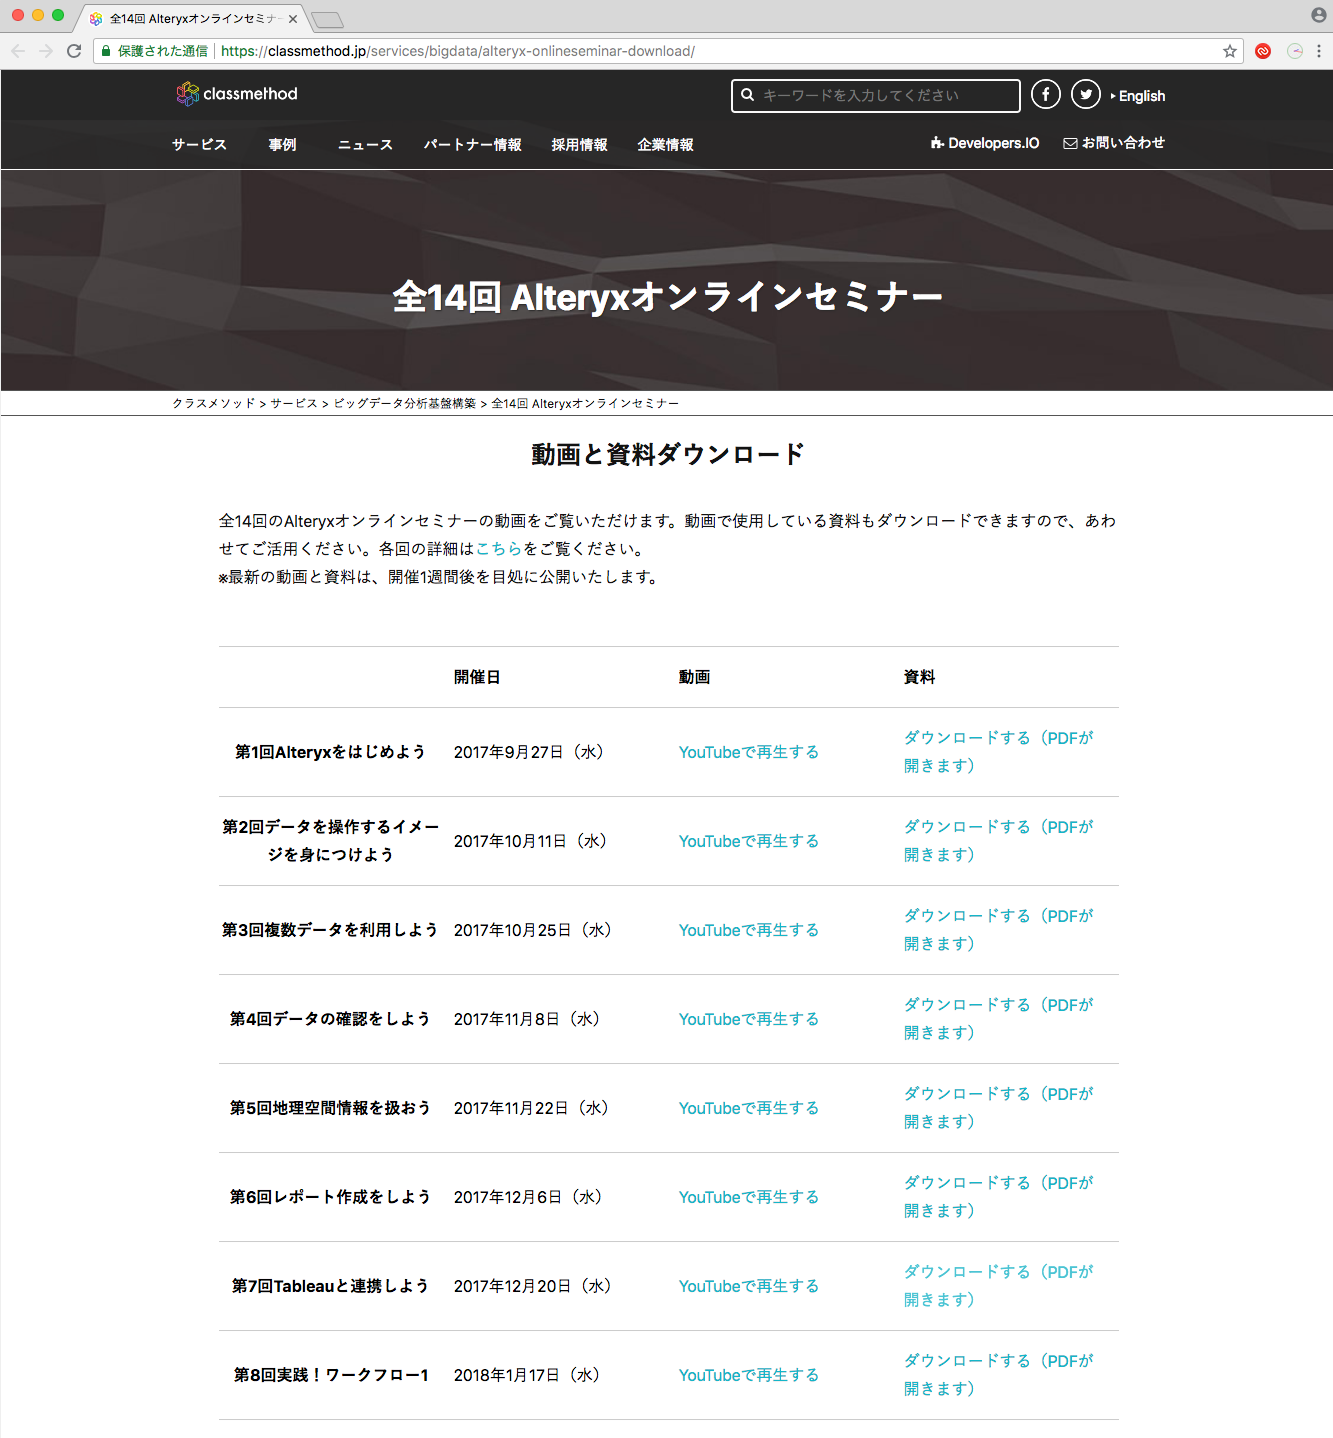Select the date 2017年10月11日（水）

pos(531,841)
